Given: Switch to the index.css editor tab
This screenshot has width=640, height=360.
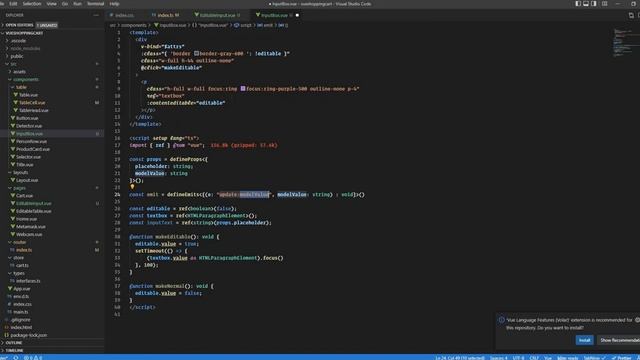Looking at the screenshot, I should click(x=124, y=15).
